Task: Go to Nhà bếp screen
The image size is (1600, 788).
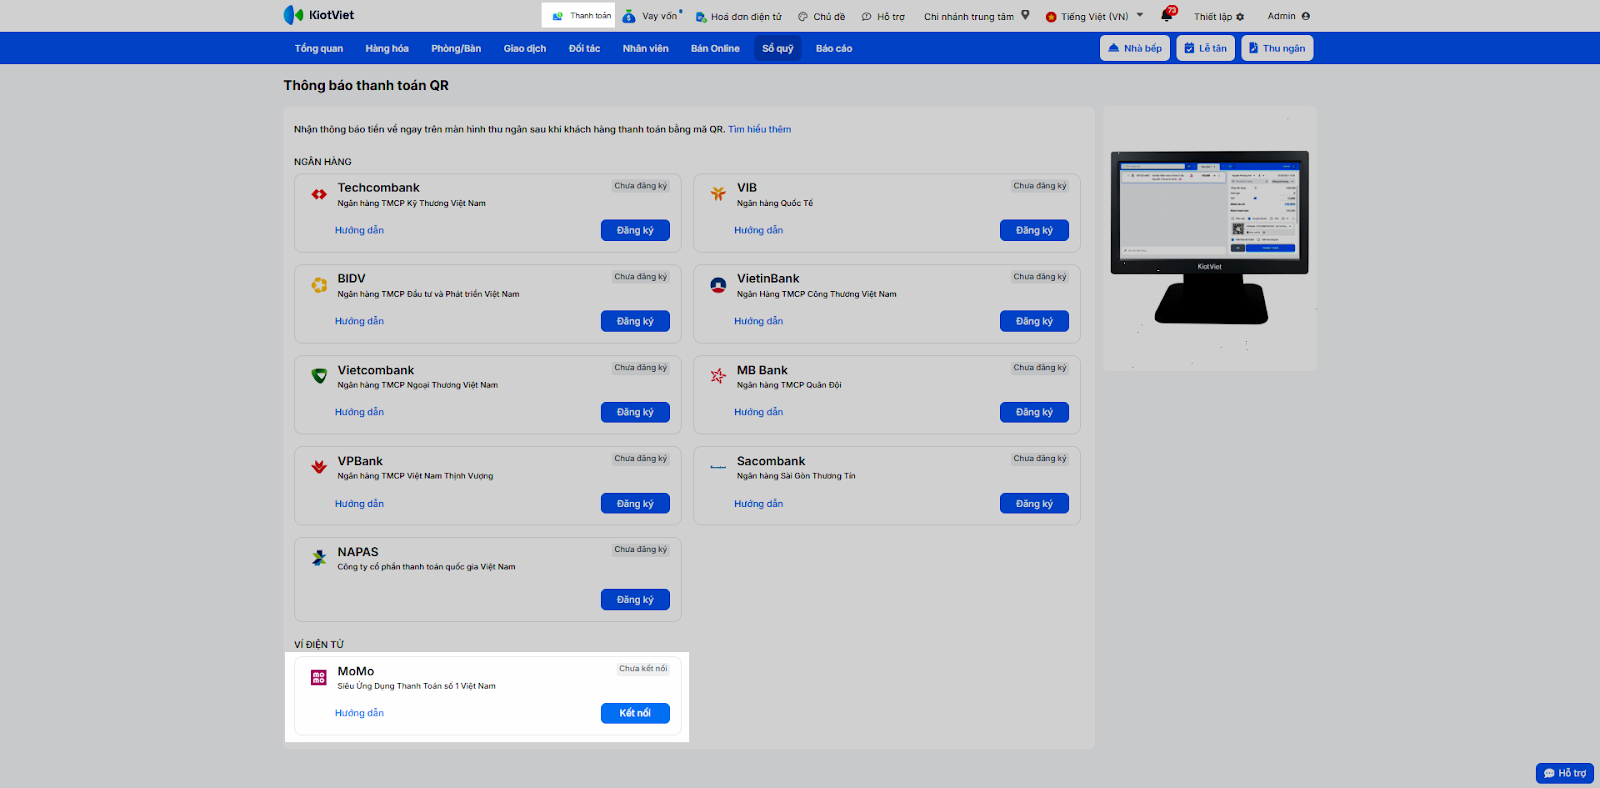Action: coord(1135,48)
